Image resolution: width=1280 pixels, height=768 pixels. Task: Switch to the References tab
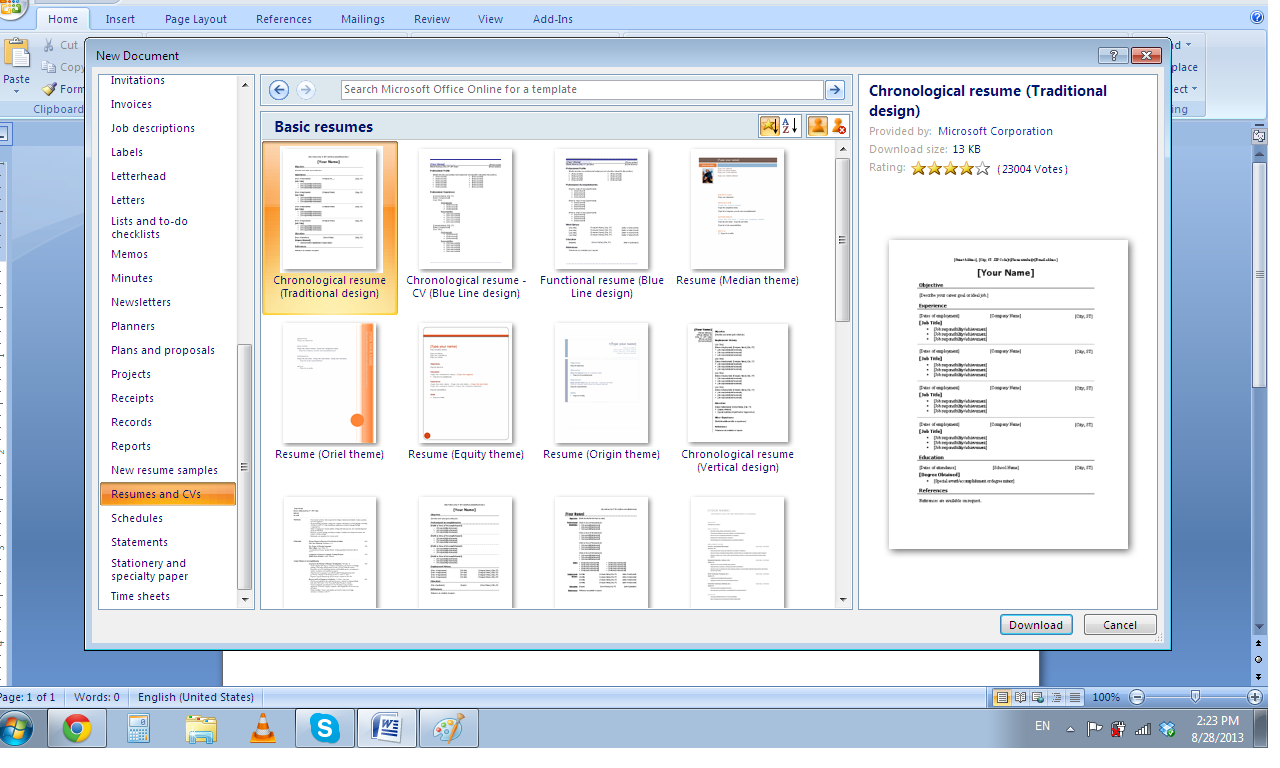(x=284, y=19)
